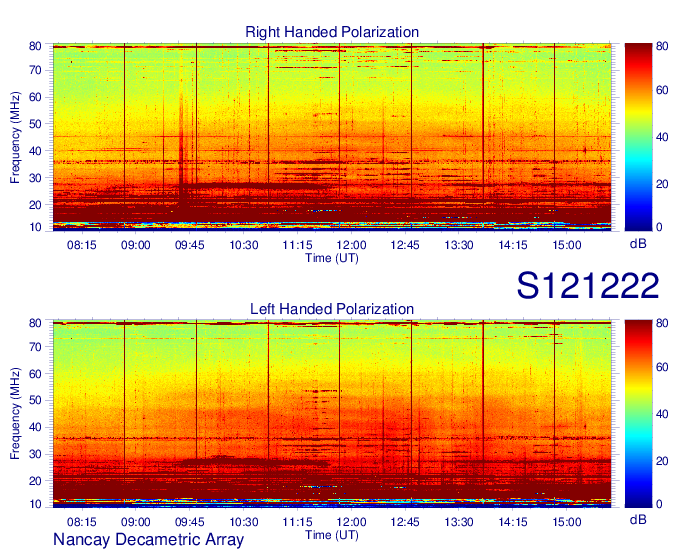The height and width of the screenshot is (552, 680).
Task: Click "09:00" time tick on right-handed plot
Action: 135,245
